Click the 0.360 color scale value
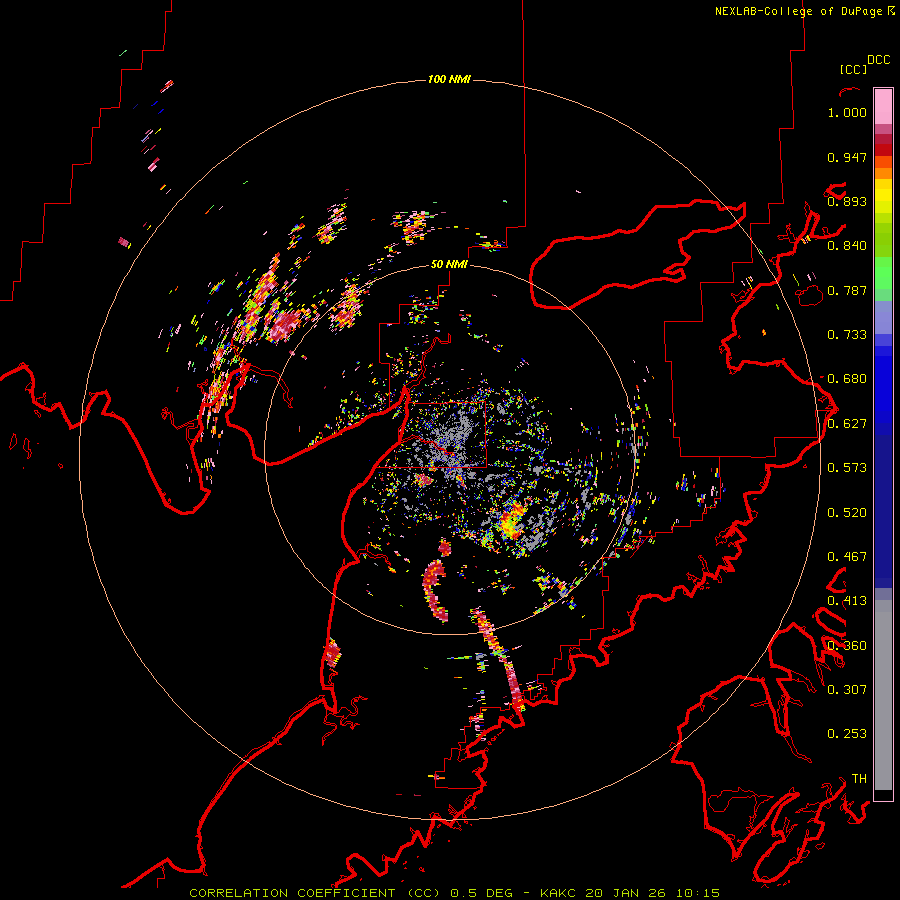This screenshot has width=900, height=900. (847, 646)
